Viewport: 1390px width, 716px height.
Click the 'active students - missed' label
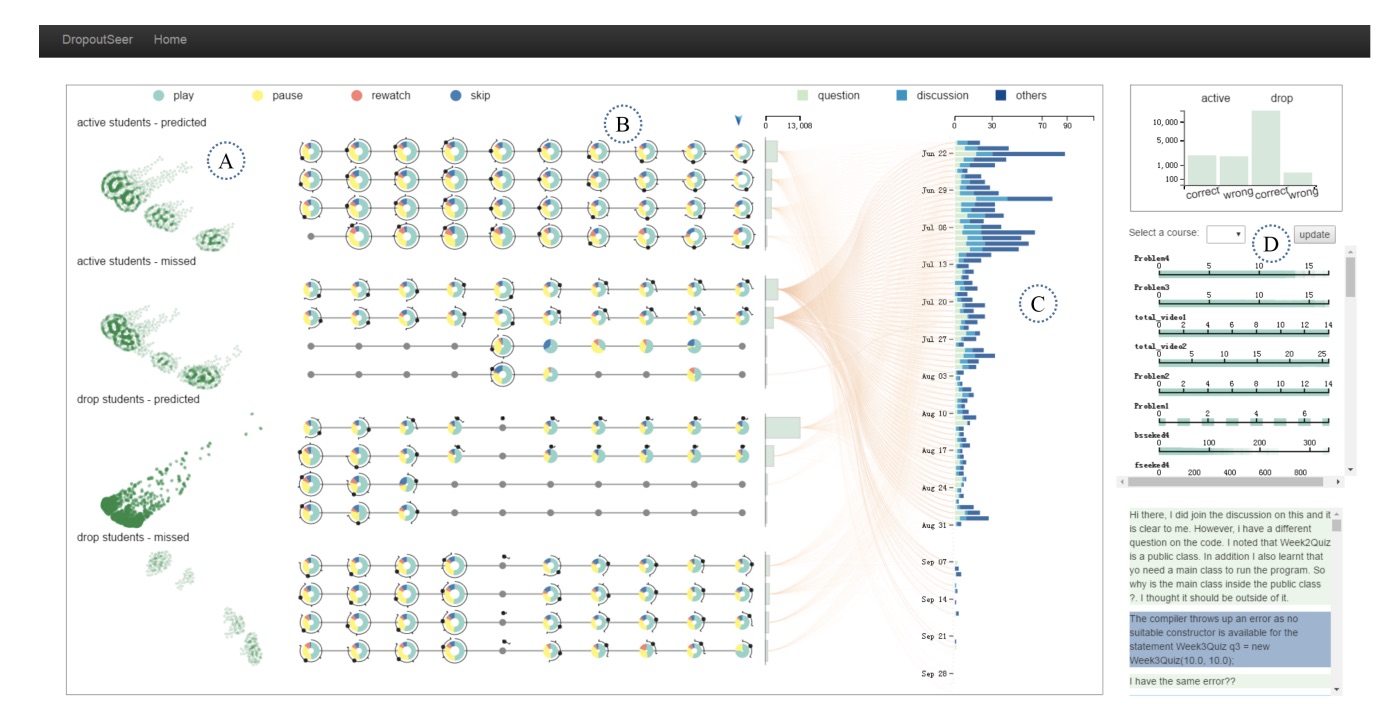tap(136, 261)
